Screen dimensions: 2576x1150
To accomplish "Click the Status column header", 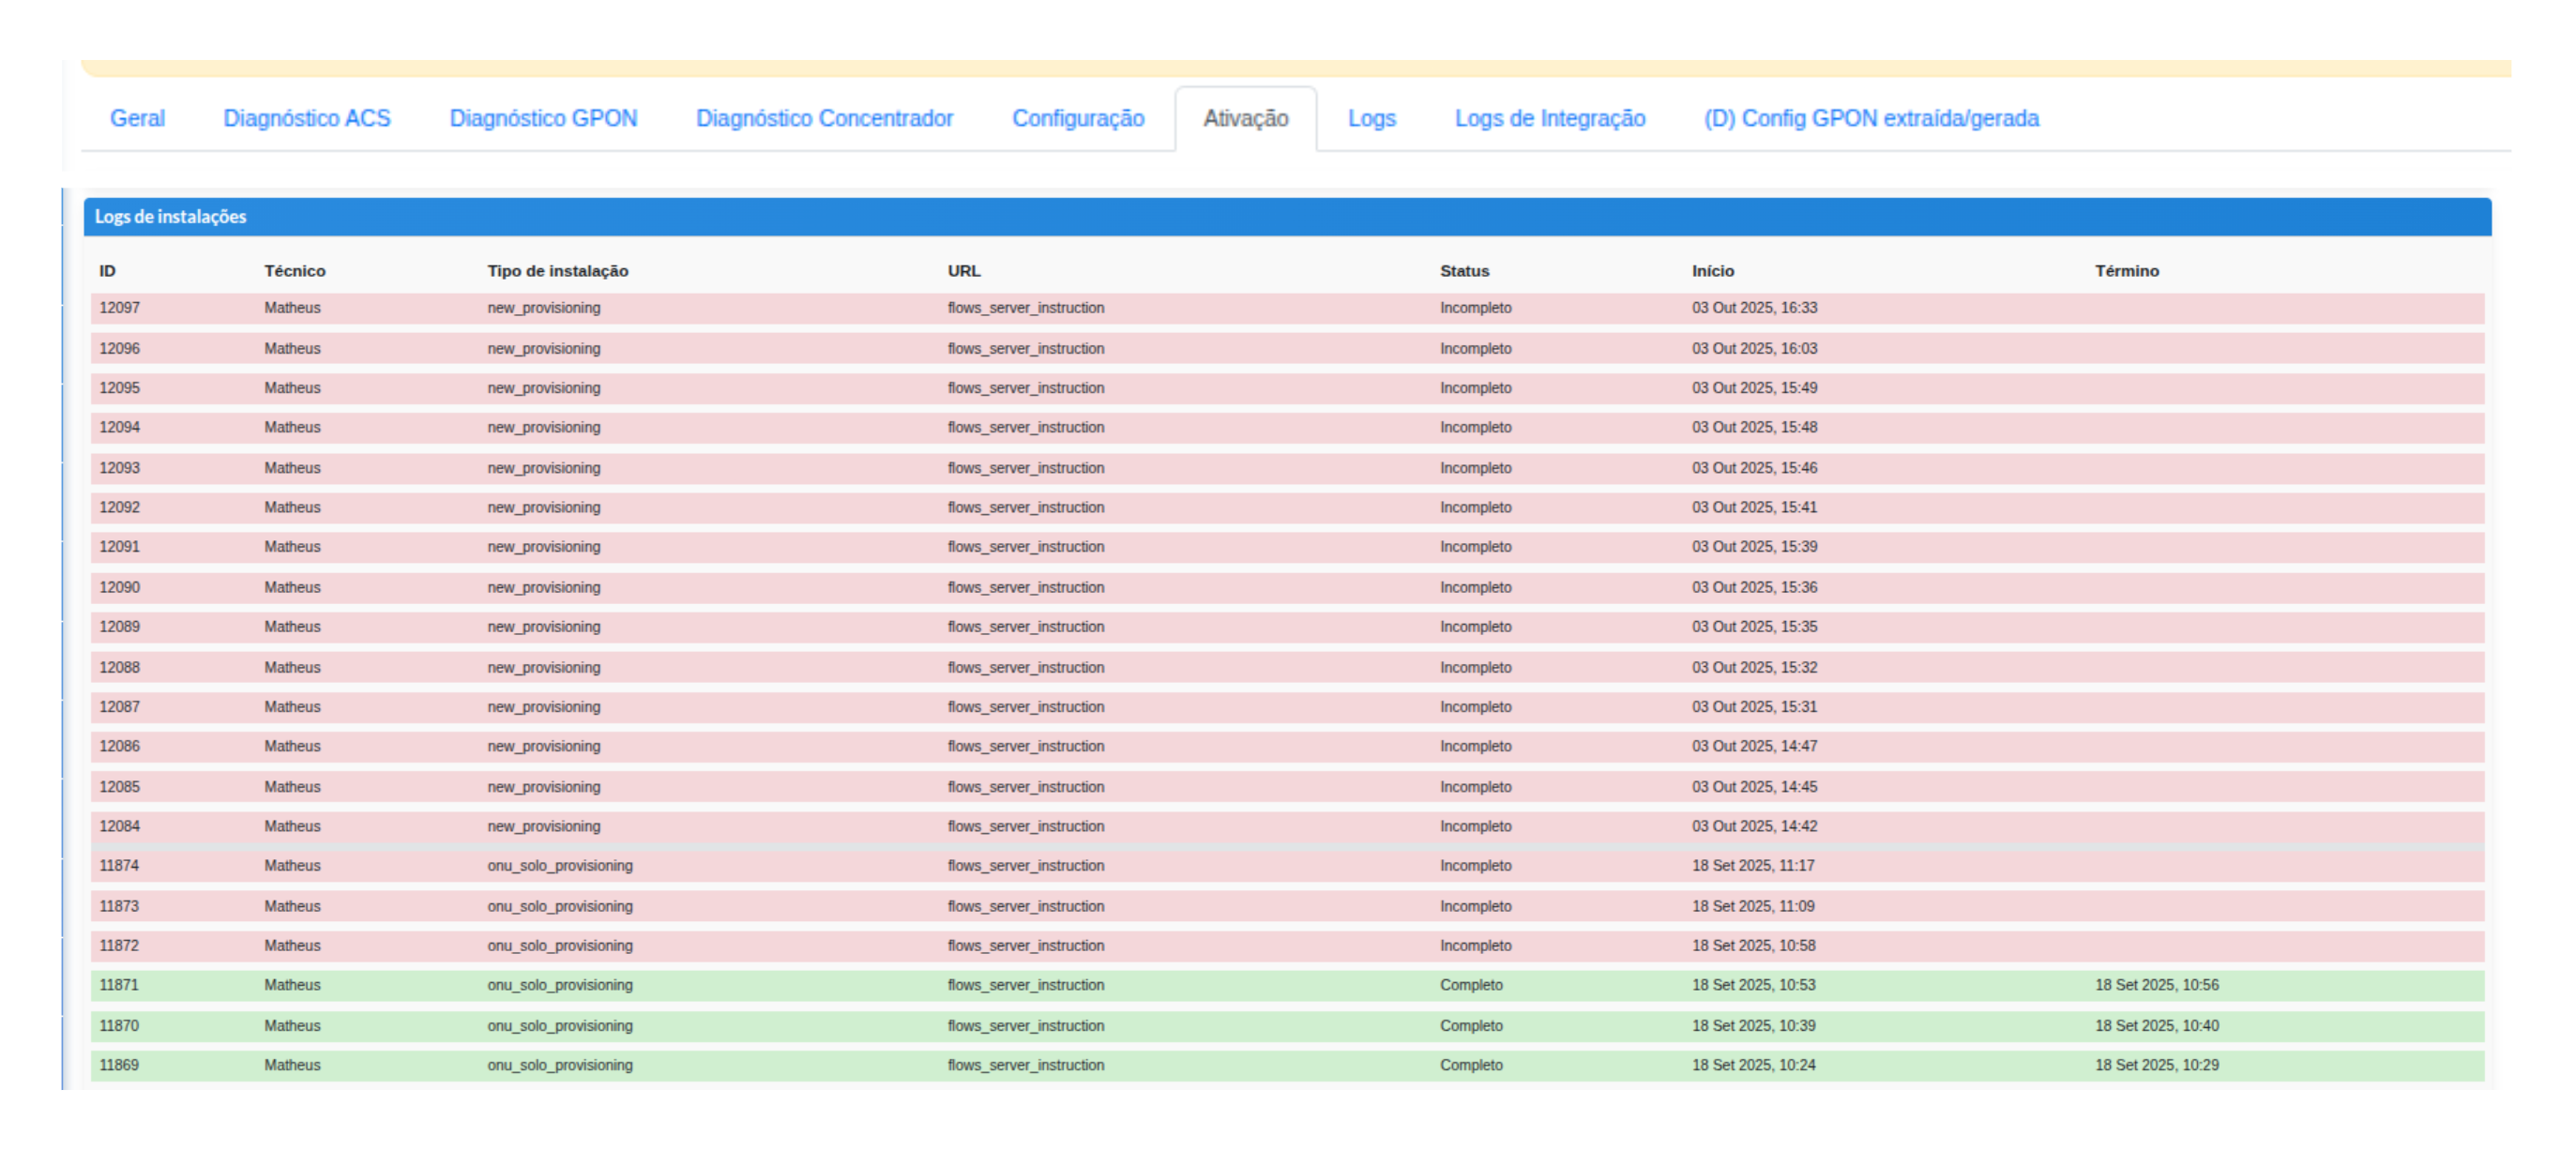I will [x=1464, y=271].
